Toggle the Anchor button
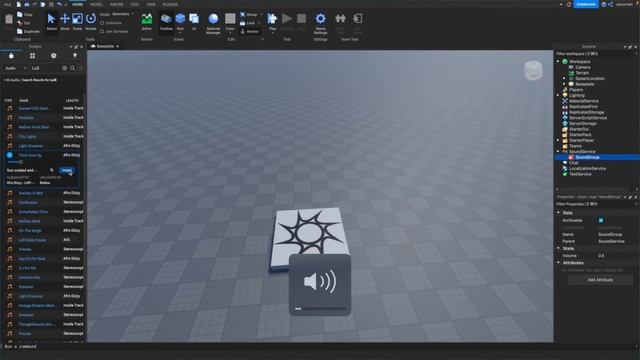This screenshot has width=640, height=360. pos(249,31)
